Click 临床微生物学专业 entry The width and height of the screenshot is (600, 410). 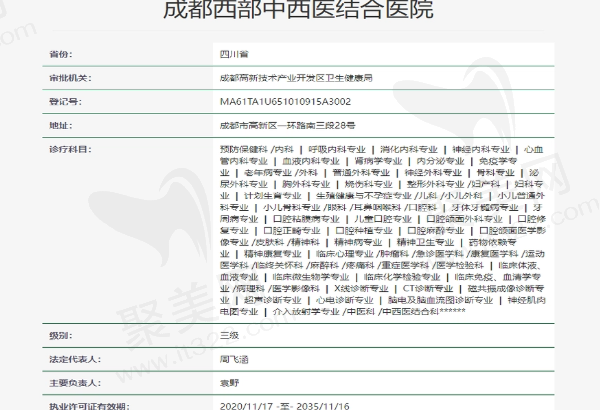[x=311, y=277]
